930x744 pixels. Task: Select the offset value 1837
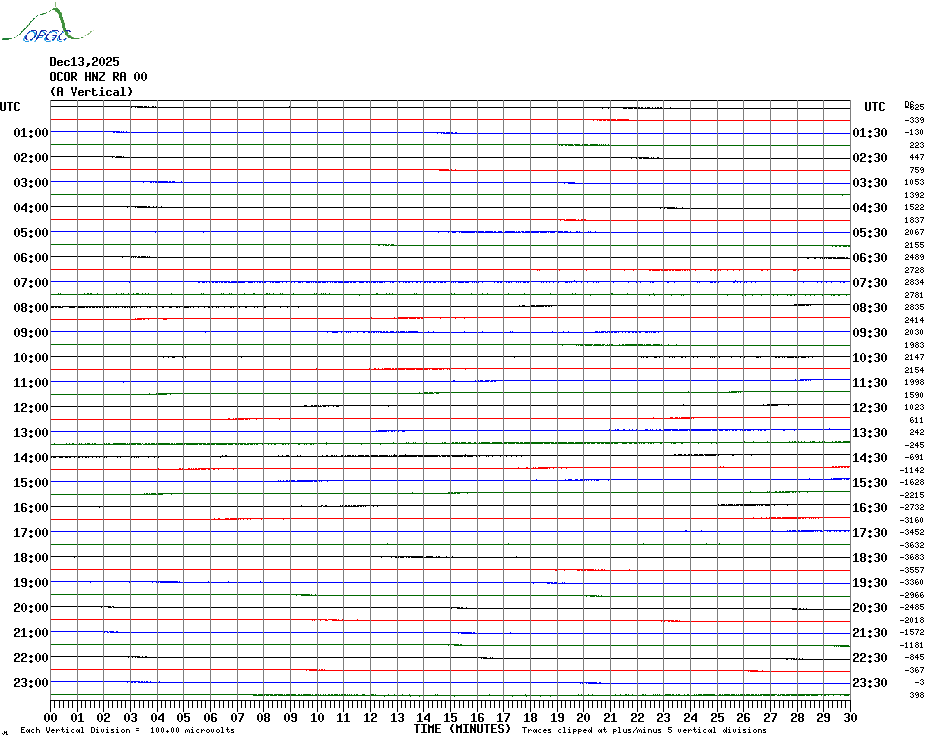click(x=914, y=220)
